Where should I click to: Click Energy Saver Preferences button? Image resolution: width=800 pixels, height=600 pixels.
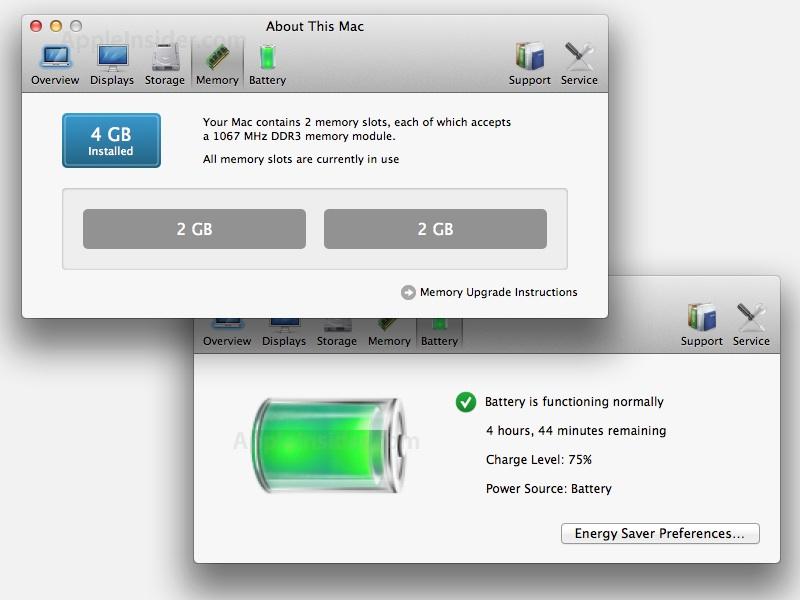[x=660, y=534]
